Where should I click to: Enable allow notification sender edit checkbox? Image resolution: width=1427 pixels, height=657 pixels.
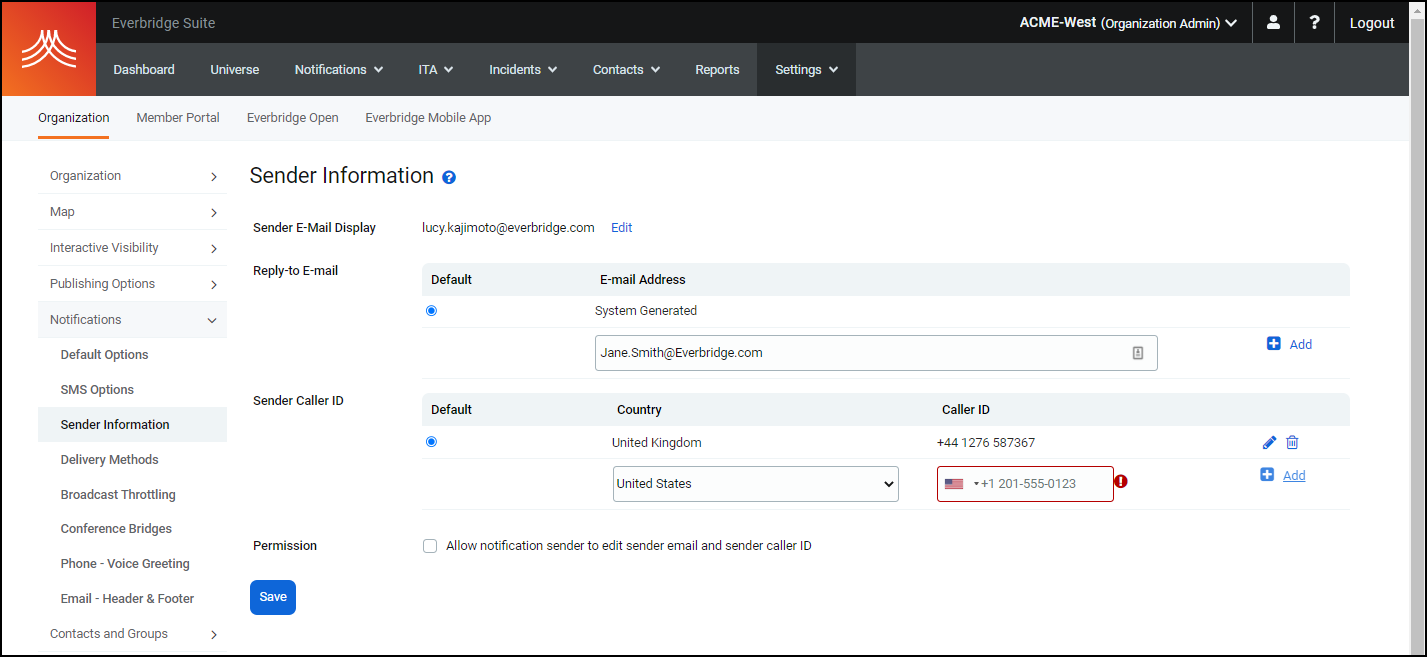pos(430,546)
